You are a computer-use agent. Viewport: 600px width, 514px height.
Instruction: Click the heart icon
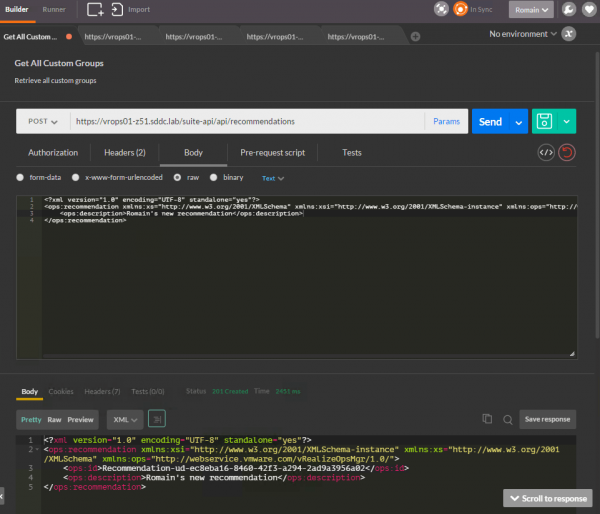point(589,9)
